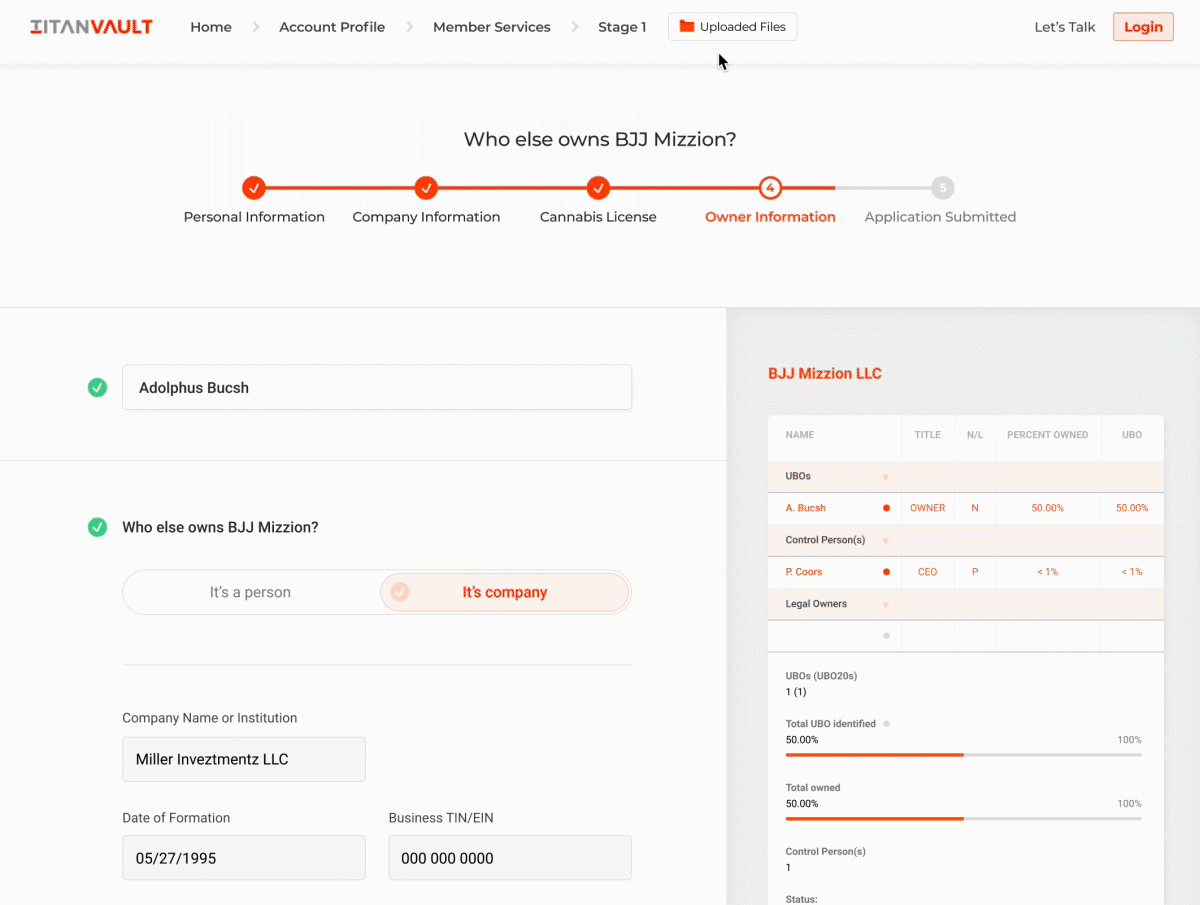Image resolution: width=1200 pixels, height=905 pixels.
Task: Click the PERCENT OWNED column header
Action: pos(1047,435)
